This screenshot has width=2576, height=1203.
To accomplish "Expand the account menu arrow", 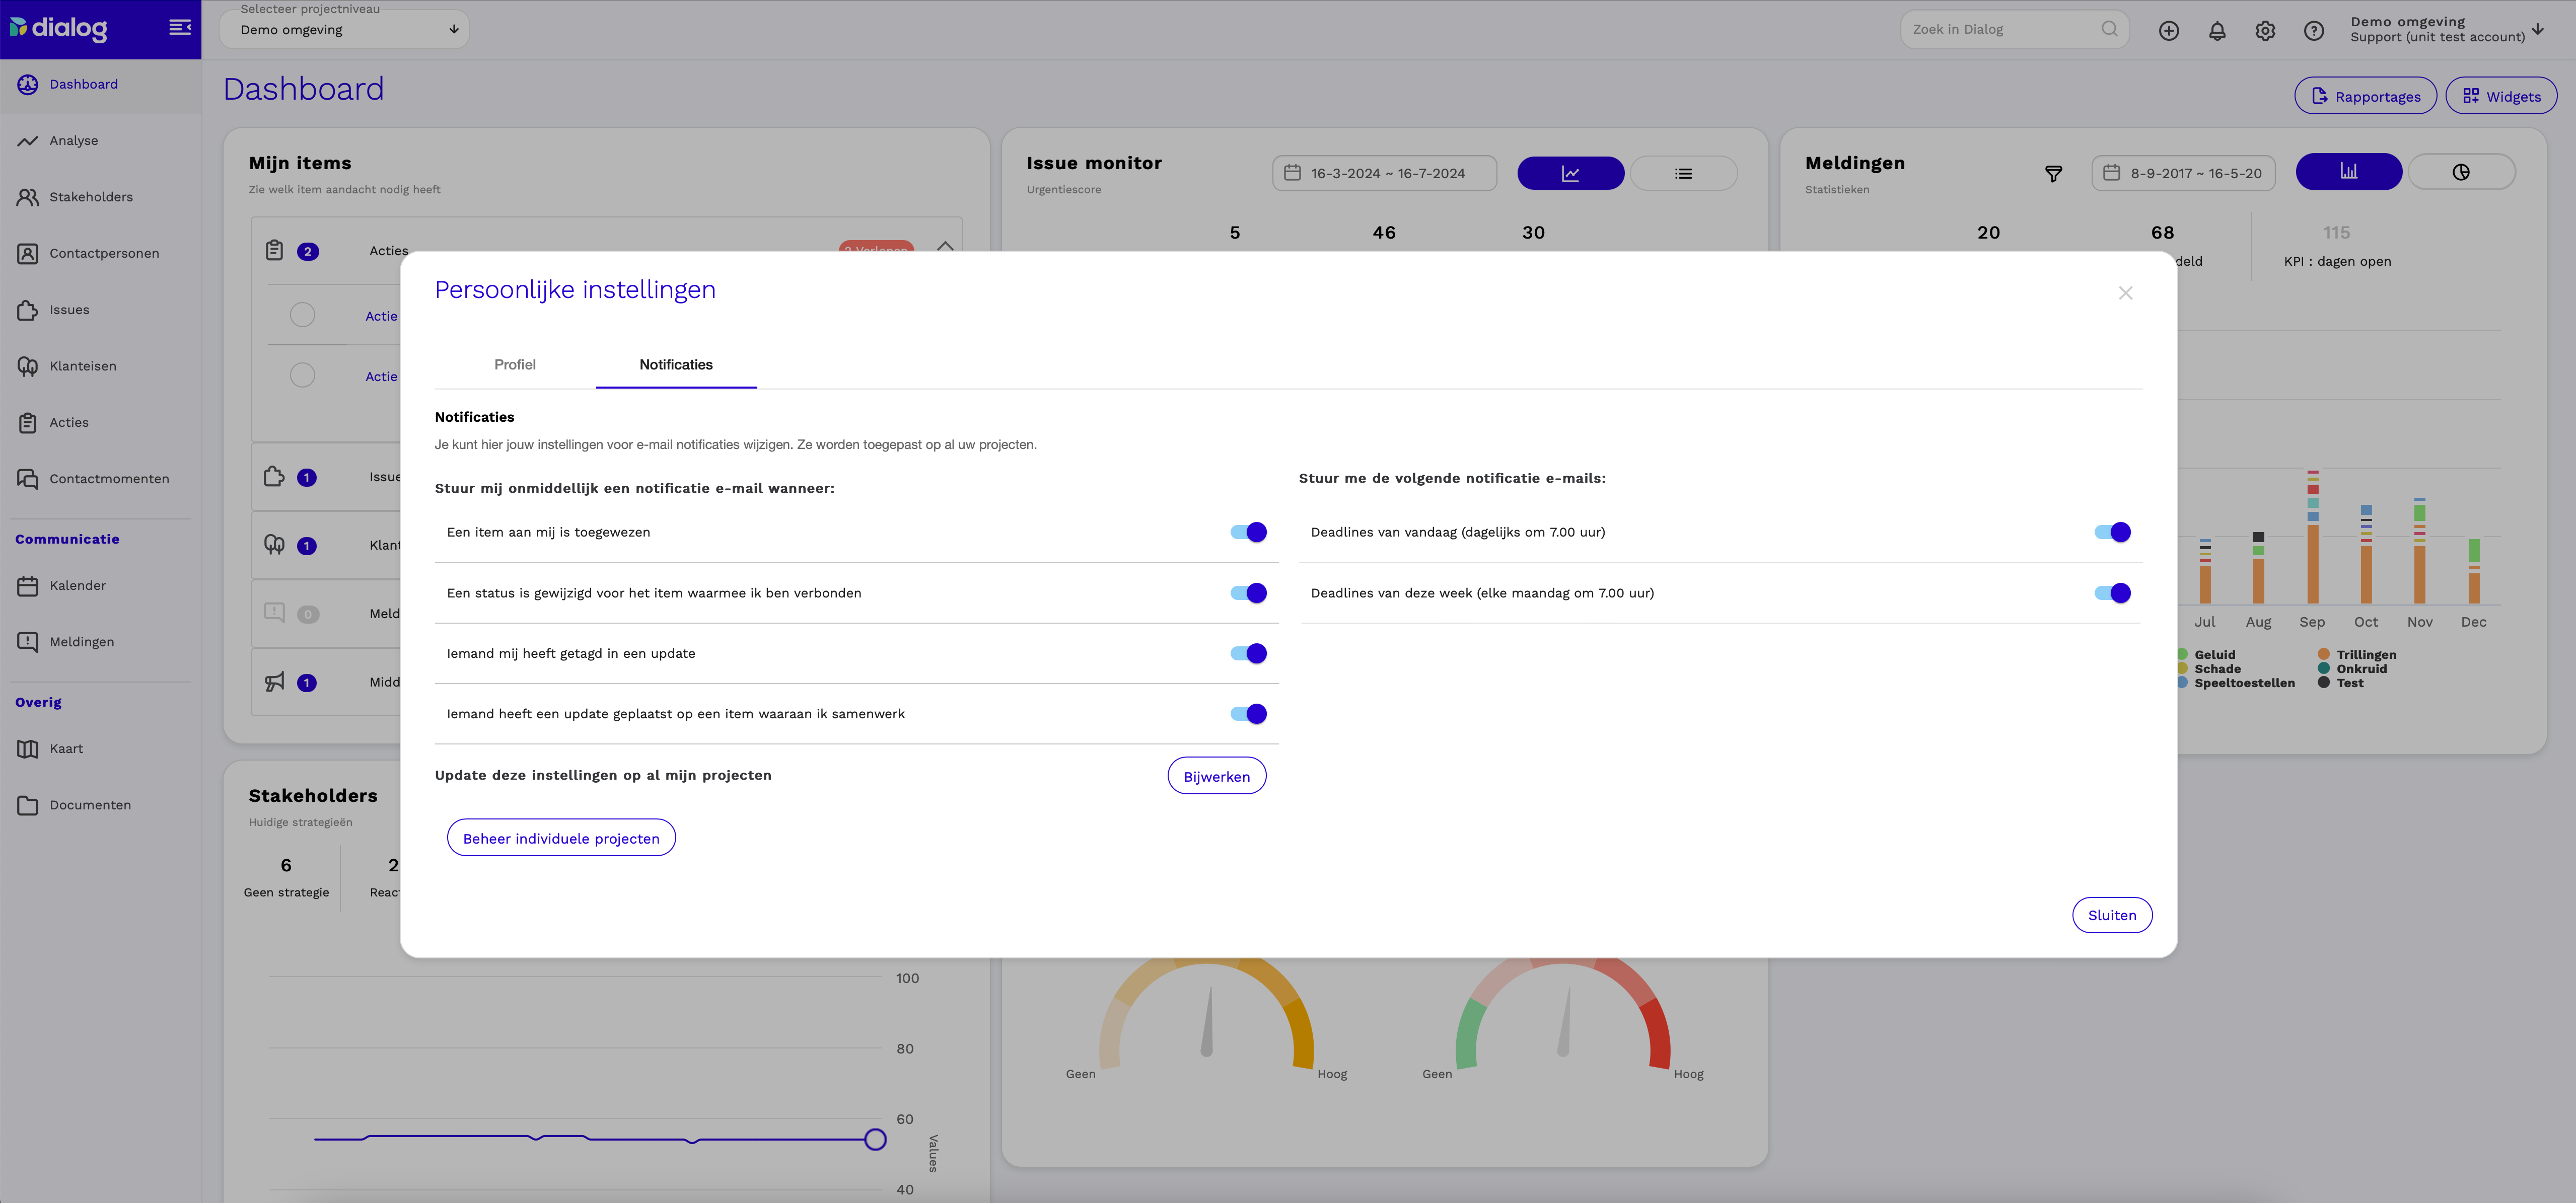I will click(x=2538, y=28).
